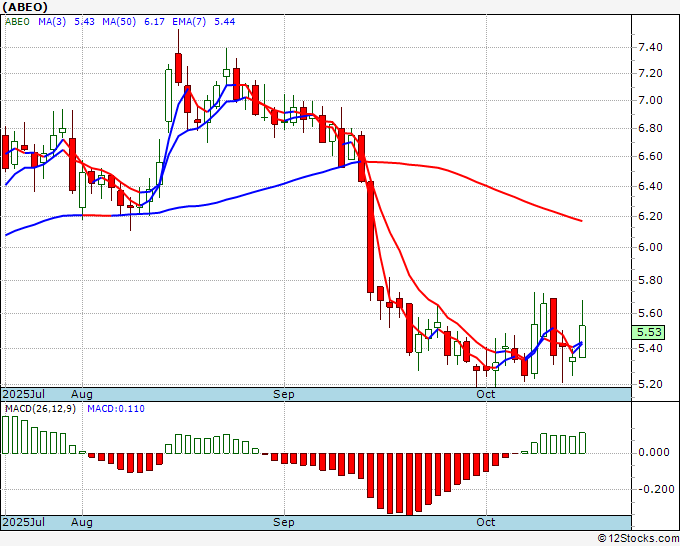
Task: Click Oct on the MACD timeline
Action: [x=486, y=522]
